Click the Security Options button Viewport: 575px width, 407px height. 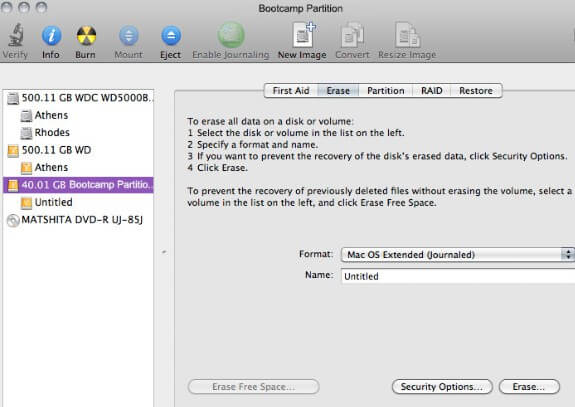point(442,386)
